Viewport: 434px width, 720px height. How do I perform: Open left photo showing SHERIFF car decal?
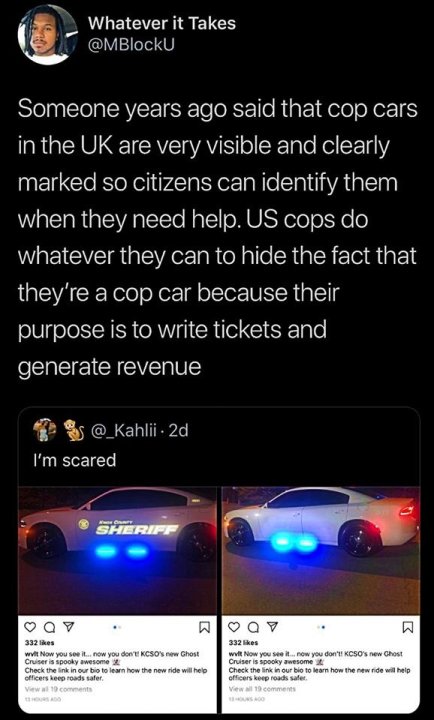pyautogui.click(x=117, y=550)
